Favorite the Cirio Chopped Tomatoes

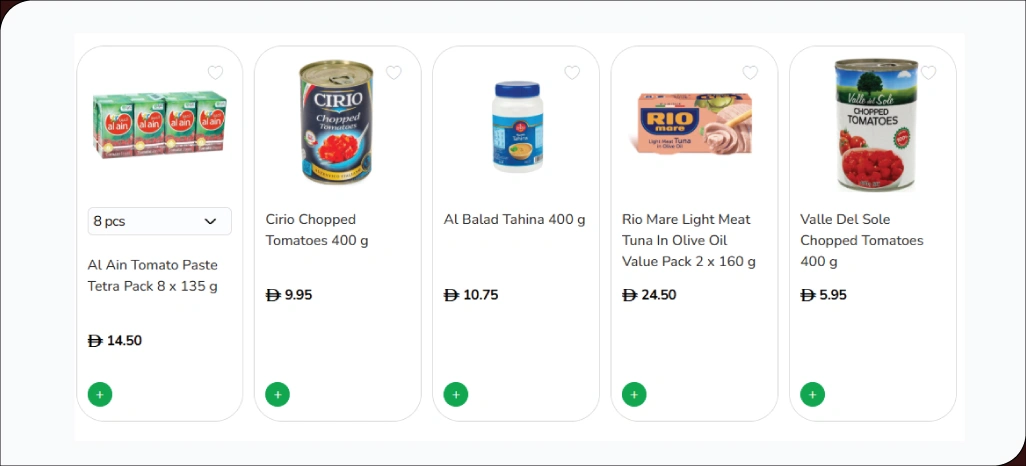[x=393, y=72]
